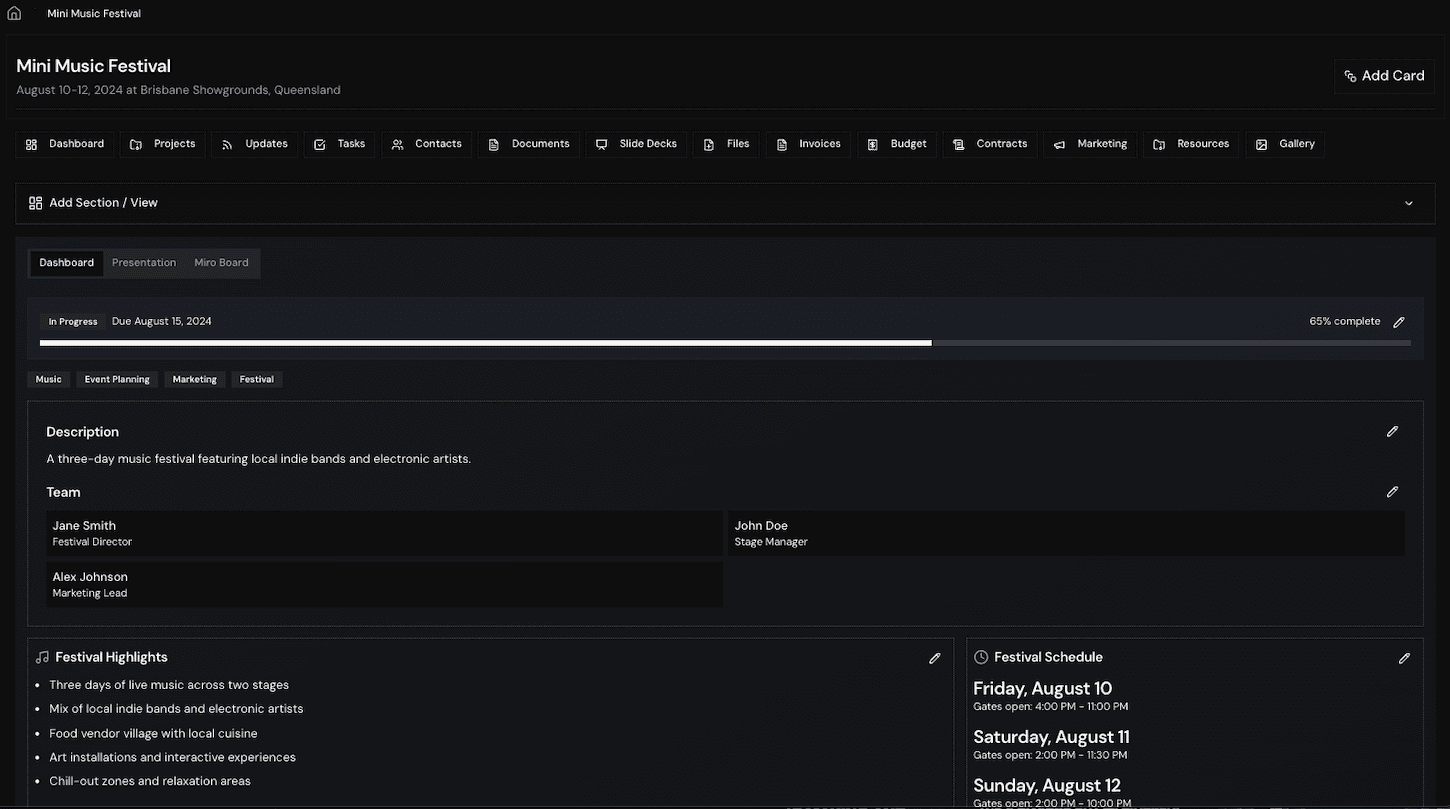Viewport: 1450px width, 809px height.
Task: Click the In Progress status badge
Action: pyautogui.click(x=73, y=322)
